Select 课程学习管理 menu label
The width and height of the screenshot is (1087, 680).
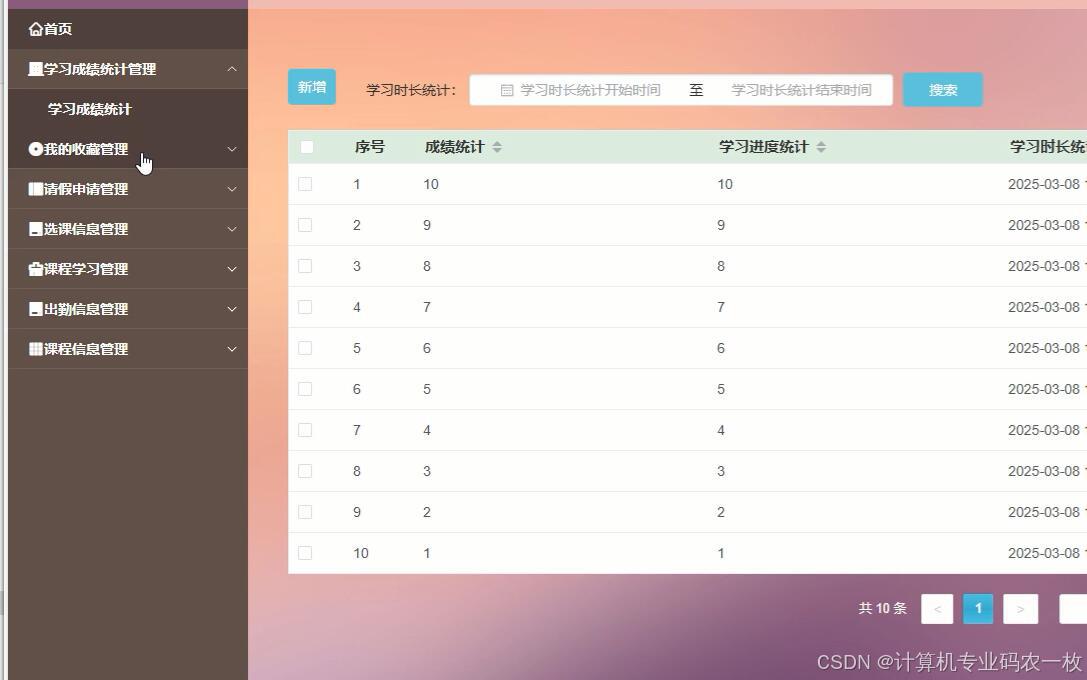86,269
